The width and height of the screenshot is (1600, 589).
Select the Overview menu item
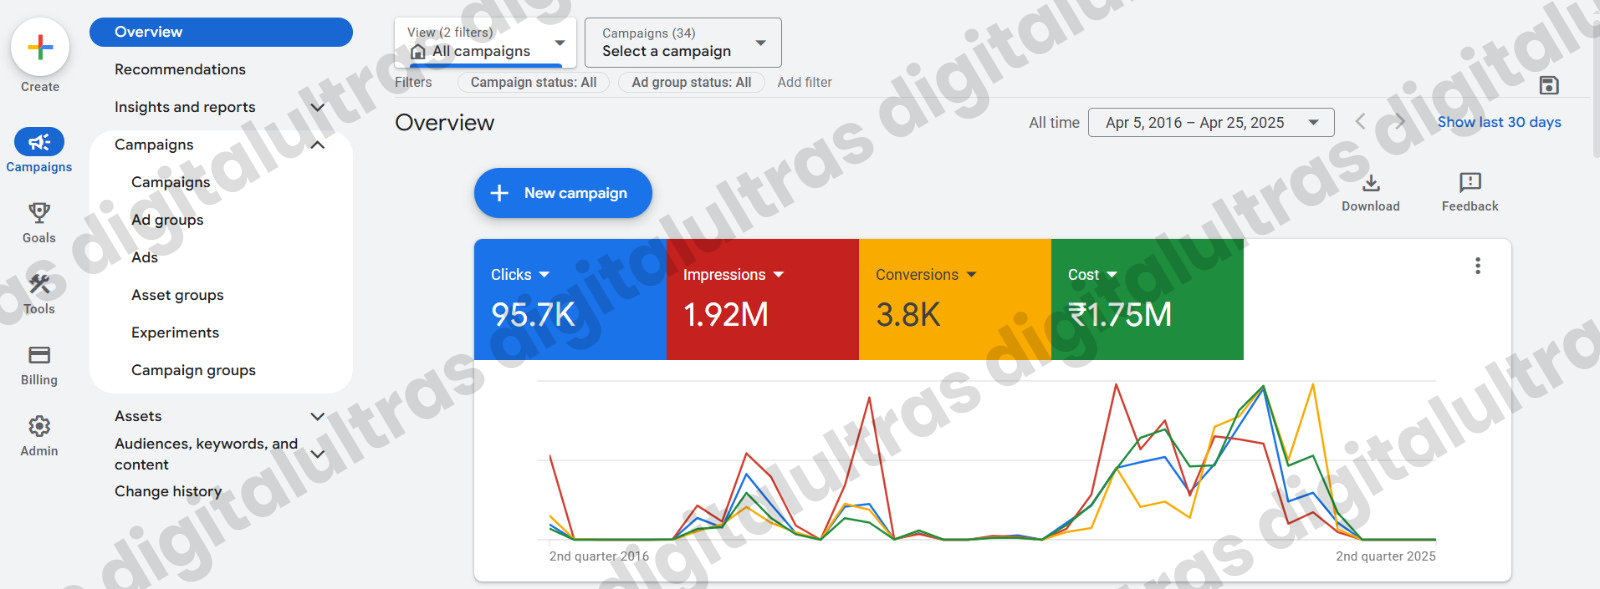coord(221,32)
